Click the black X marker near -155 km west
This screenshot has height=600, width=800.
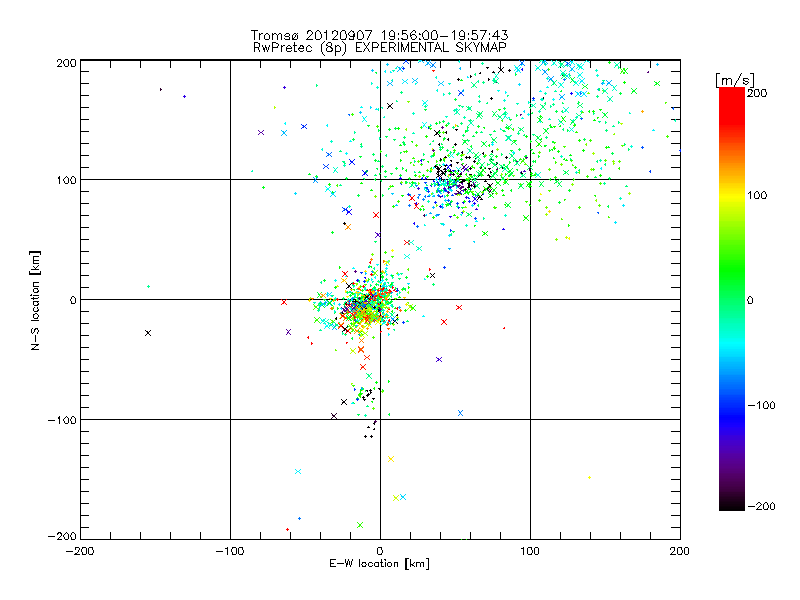pos(148,333)
